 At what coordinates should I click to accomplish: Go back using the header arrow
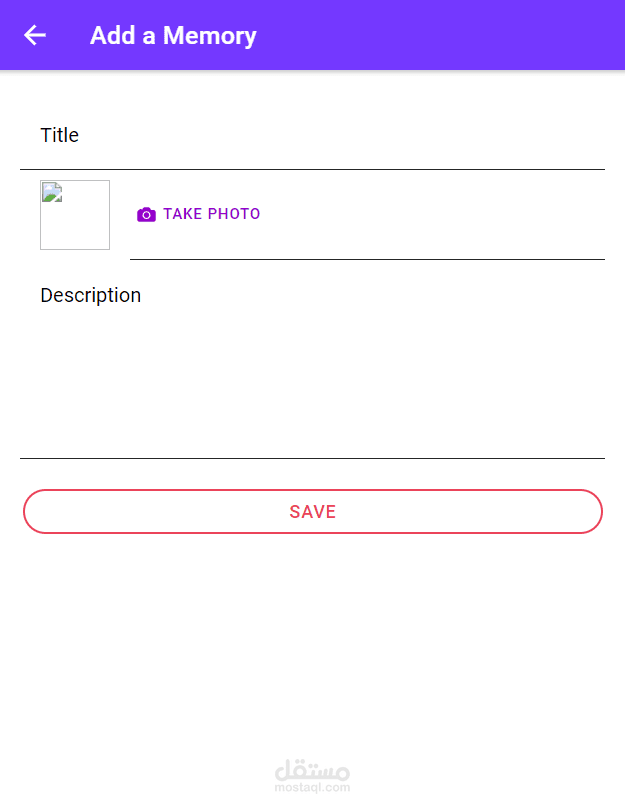[x=35, y=36]
